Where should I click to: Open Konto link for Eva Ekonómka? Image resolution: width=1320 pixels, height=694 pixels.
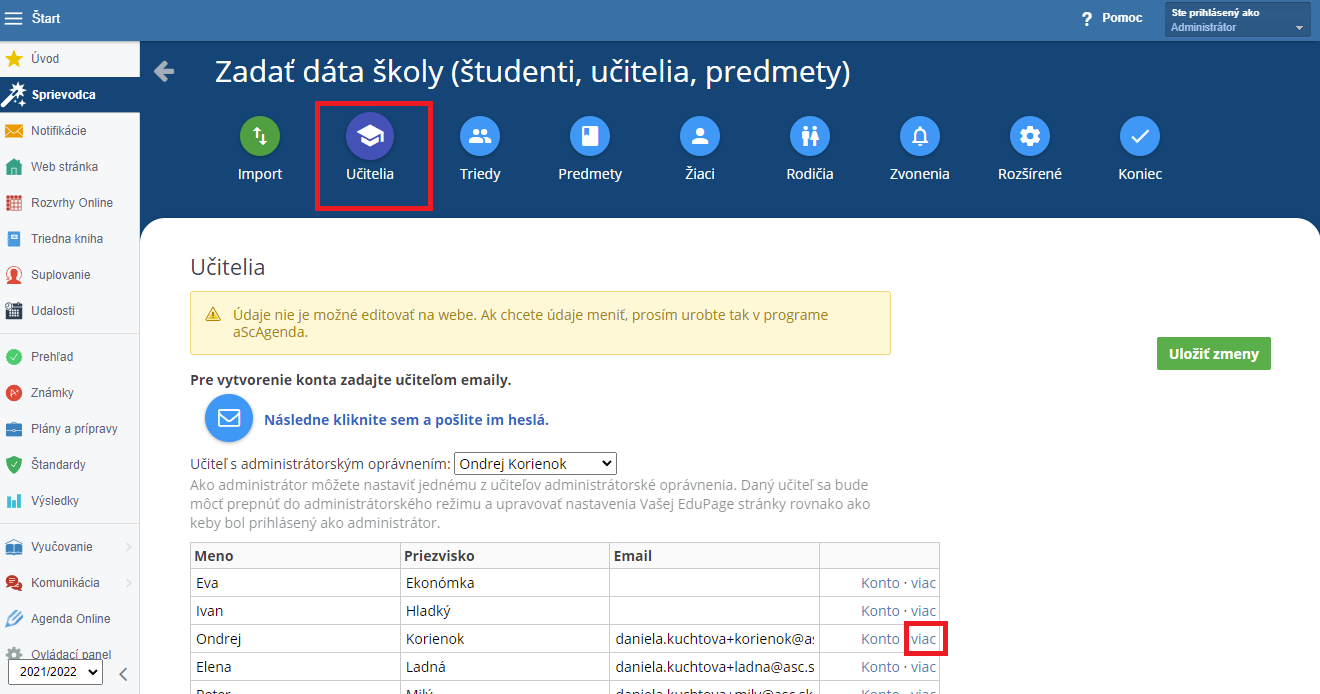[x=880, y=583]
